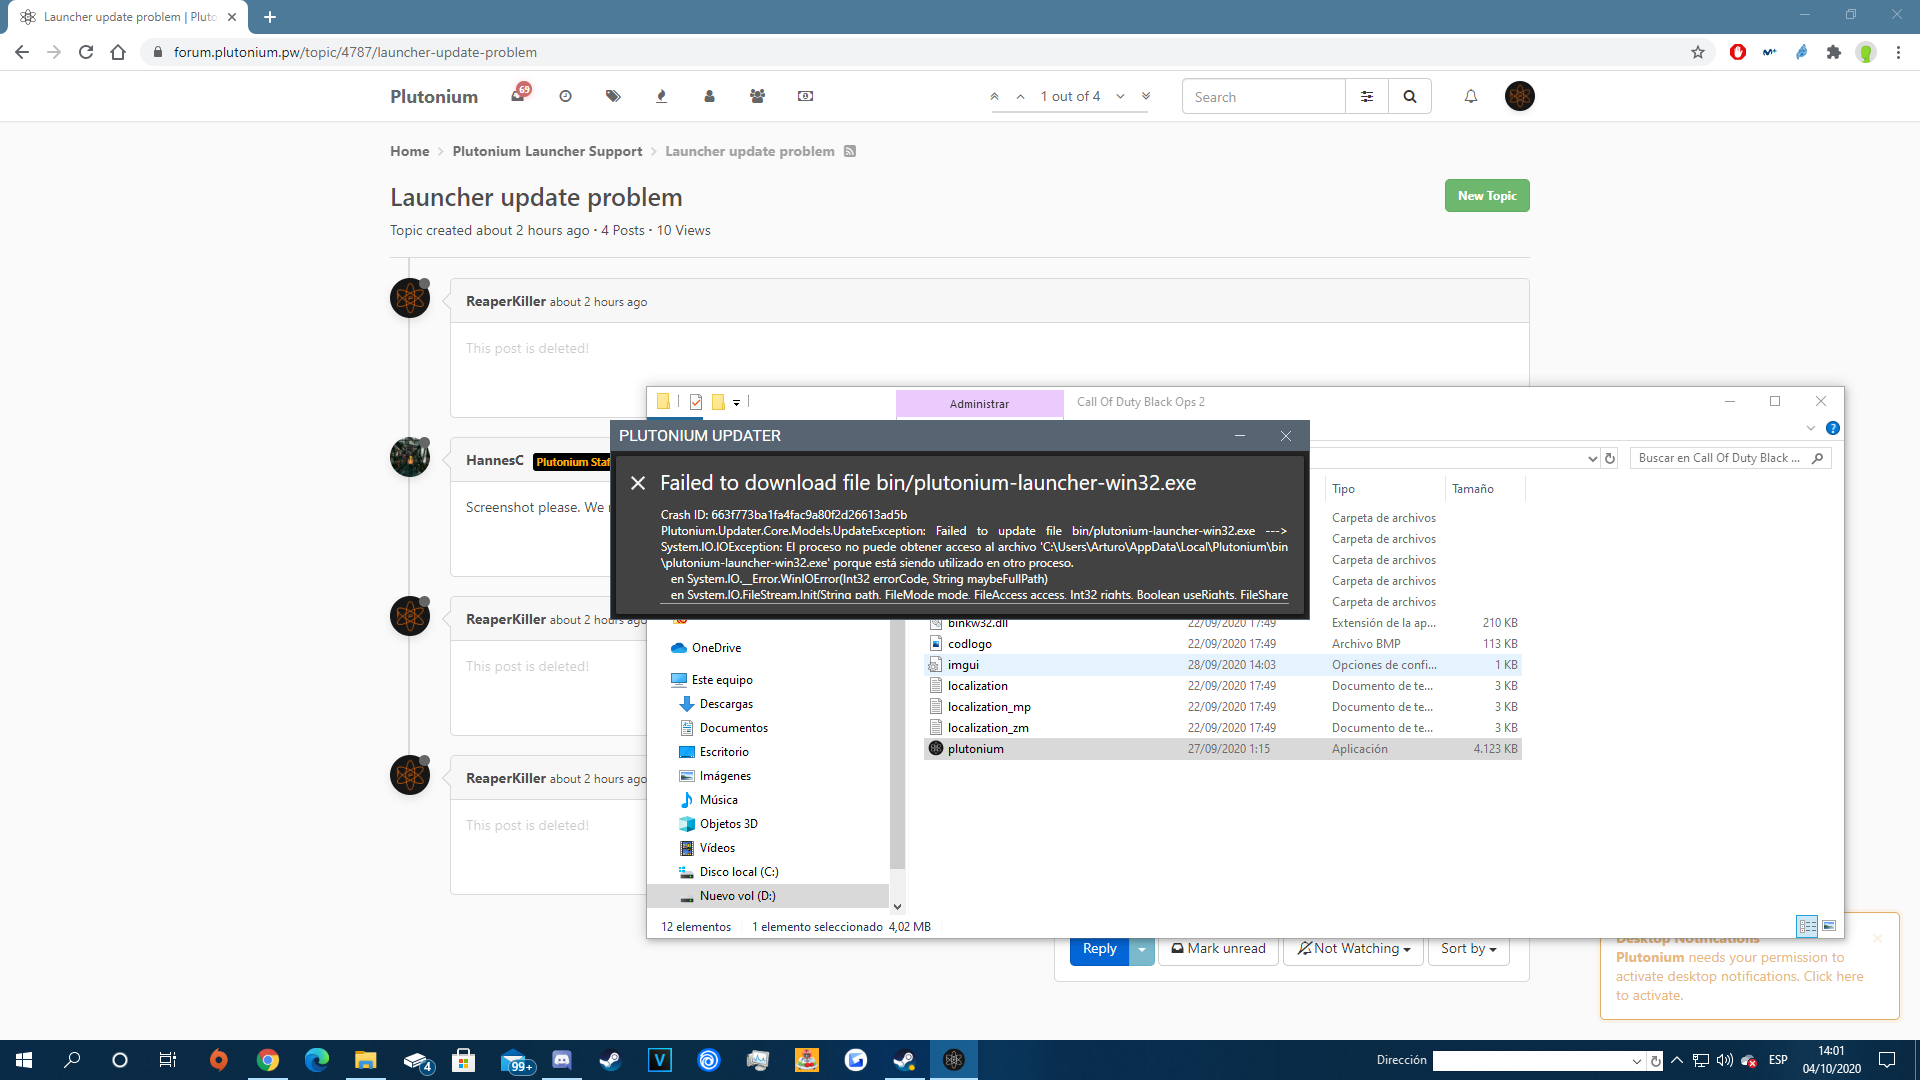
Task: Go to next post single-down arrow
Action: pyautogui.click(x=1120, y=97)
